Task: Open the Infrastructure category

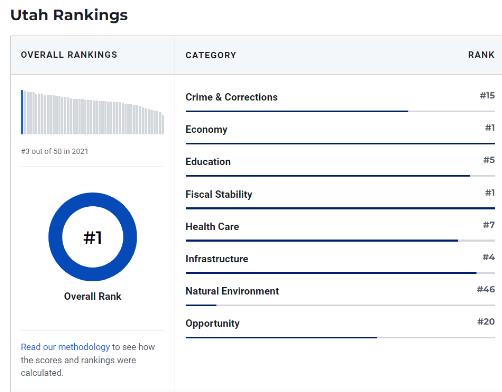Action: [x=217, y=259]
